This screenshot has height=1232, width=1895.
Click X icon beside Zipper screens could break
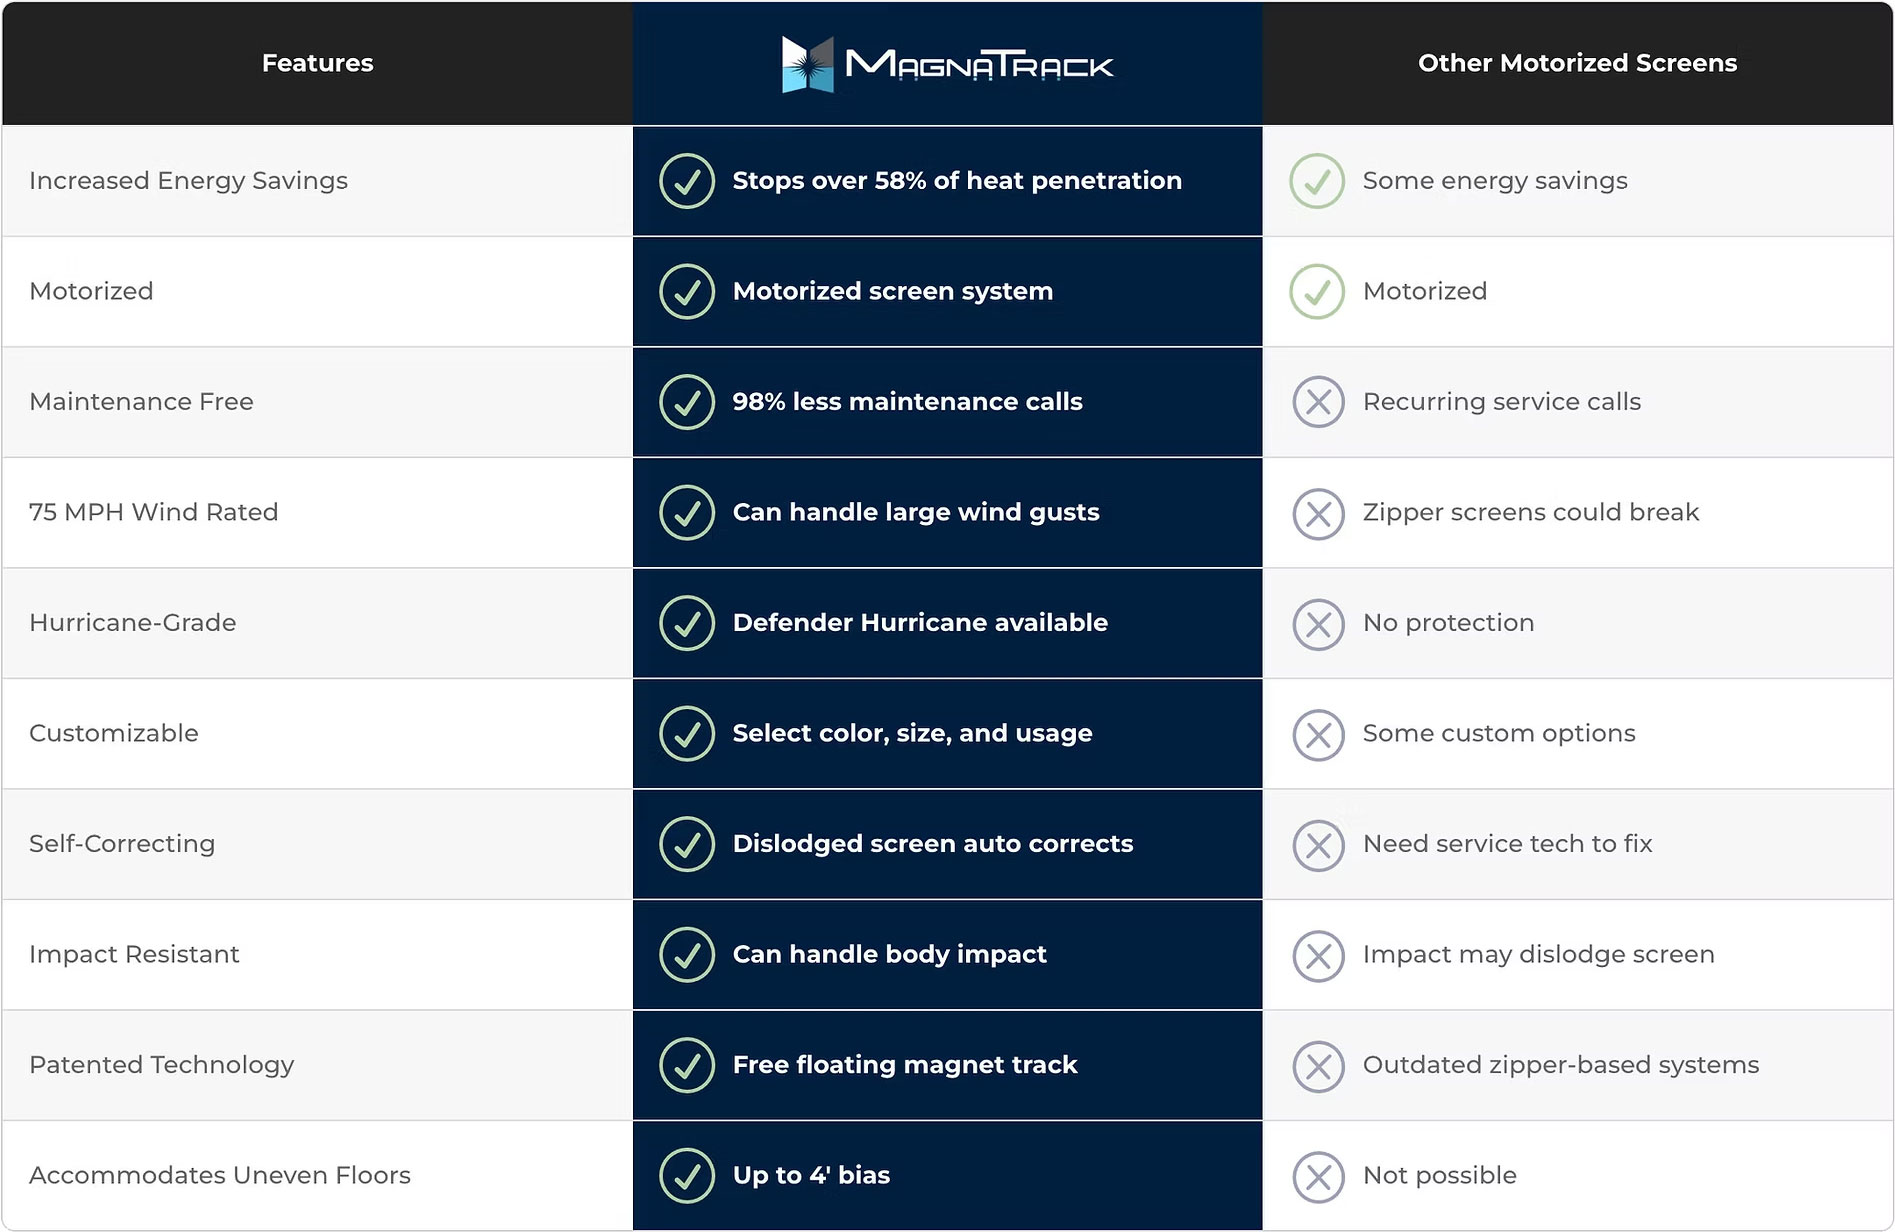tap(1318, 514)
